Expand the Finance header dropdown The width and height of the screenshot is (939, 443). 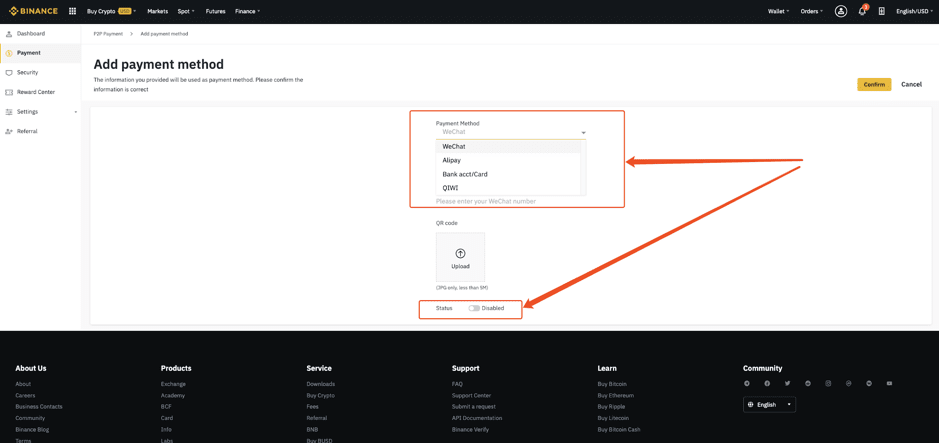pos(247,11)
